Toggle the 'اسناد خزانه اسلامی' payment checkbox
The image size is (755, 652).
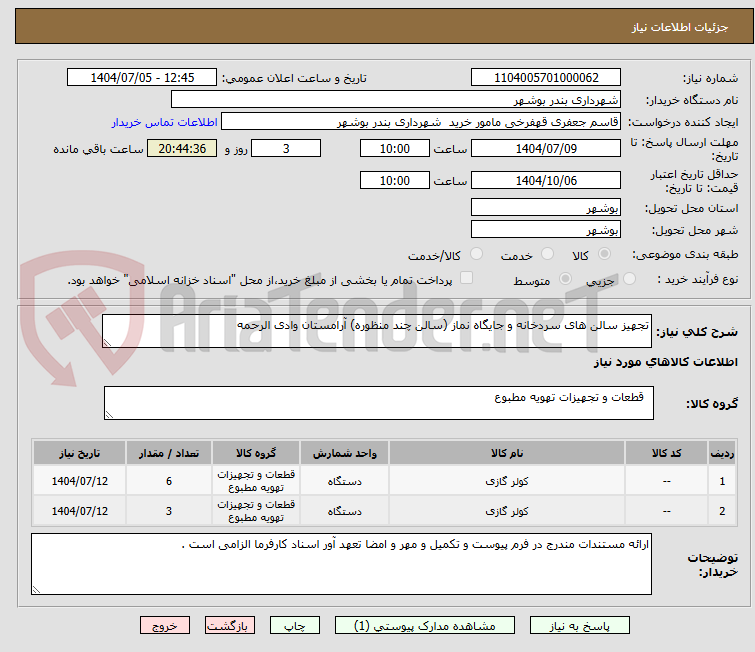point(465,279)
